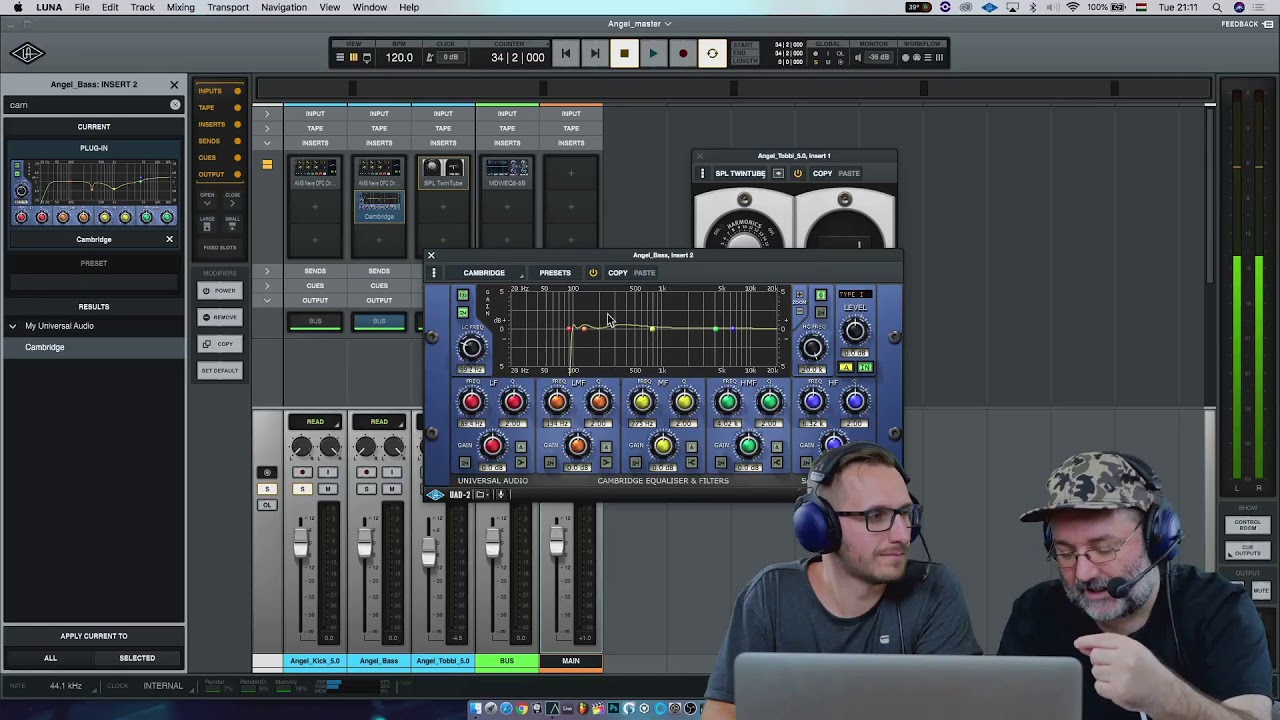Click COPY in the Cambridge plug-in header
Viewport: 1280px width, 720px height.
coord(618,273)
